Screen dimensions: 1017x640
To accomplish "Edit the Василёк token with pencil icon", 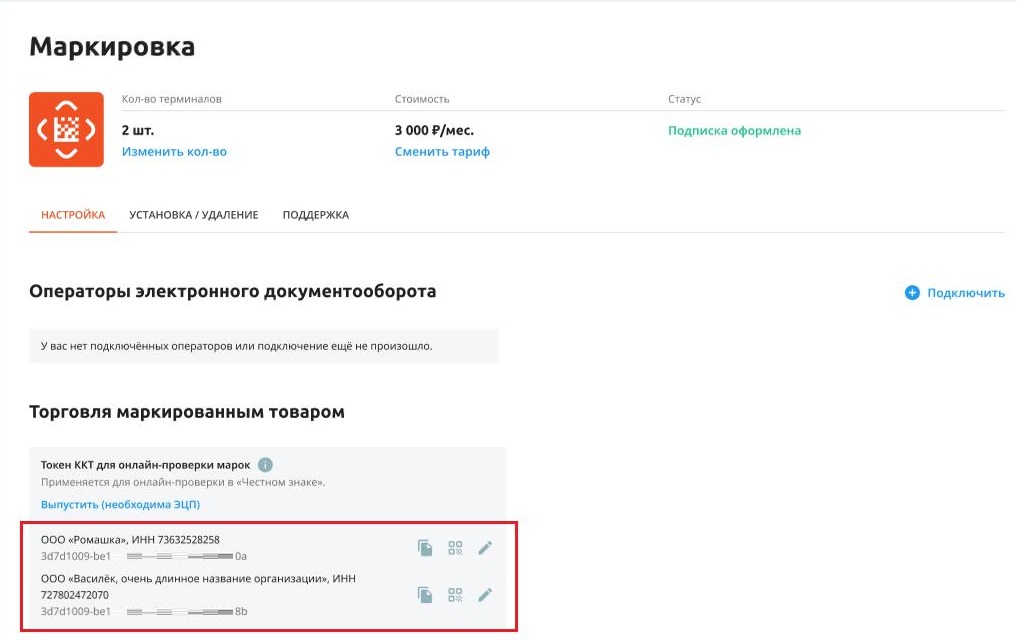I will [485, 595].
